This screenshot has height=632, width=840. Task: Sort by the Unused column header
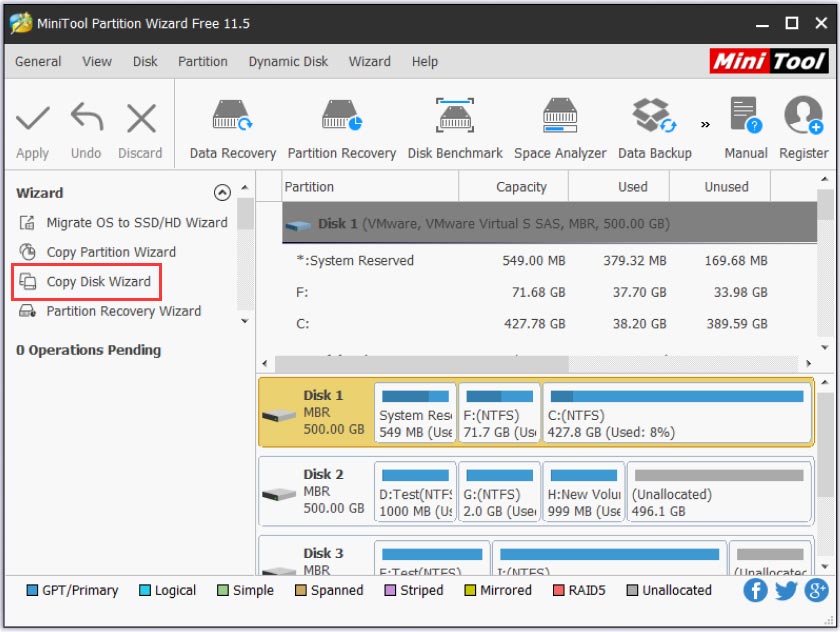pos(720,186)
